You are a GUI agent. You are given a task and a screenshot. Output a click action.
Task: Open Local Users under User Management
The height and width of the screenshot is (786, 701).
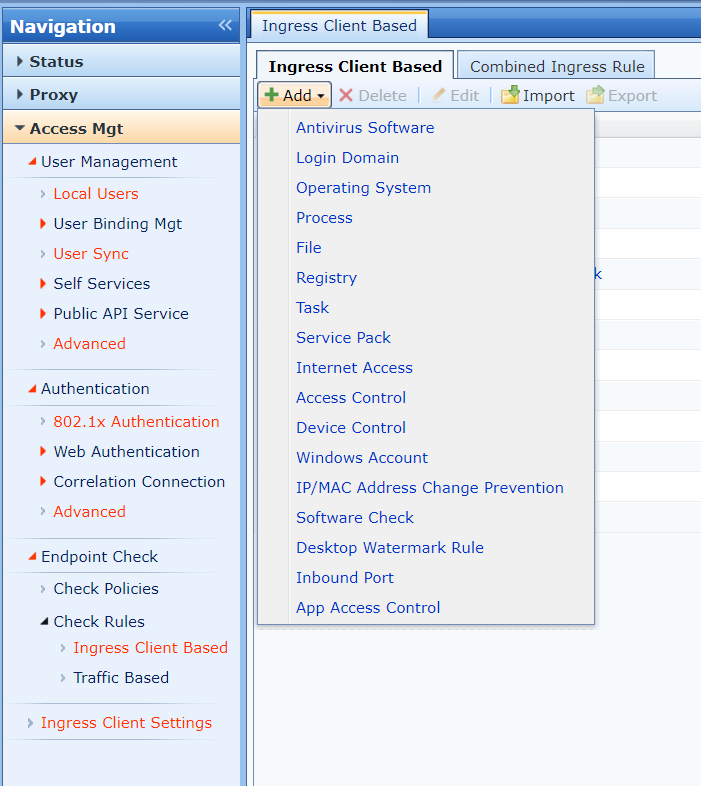(96, 194)
